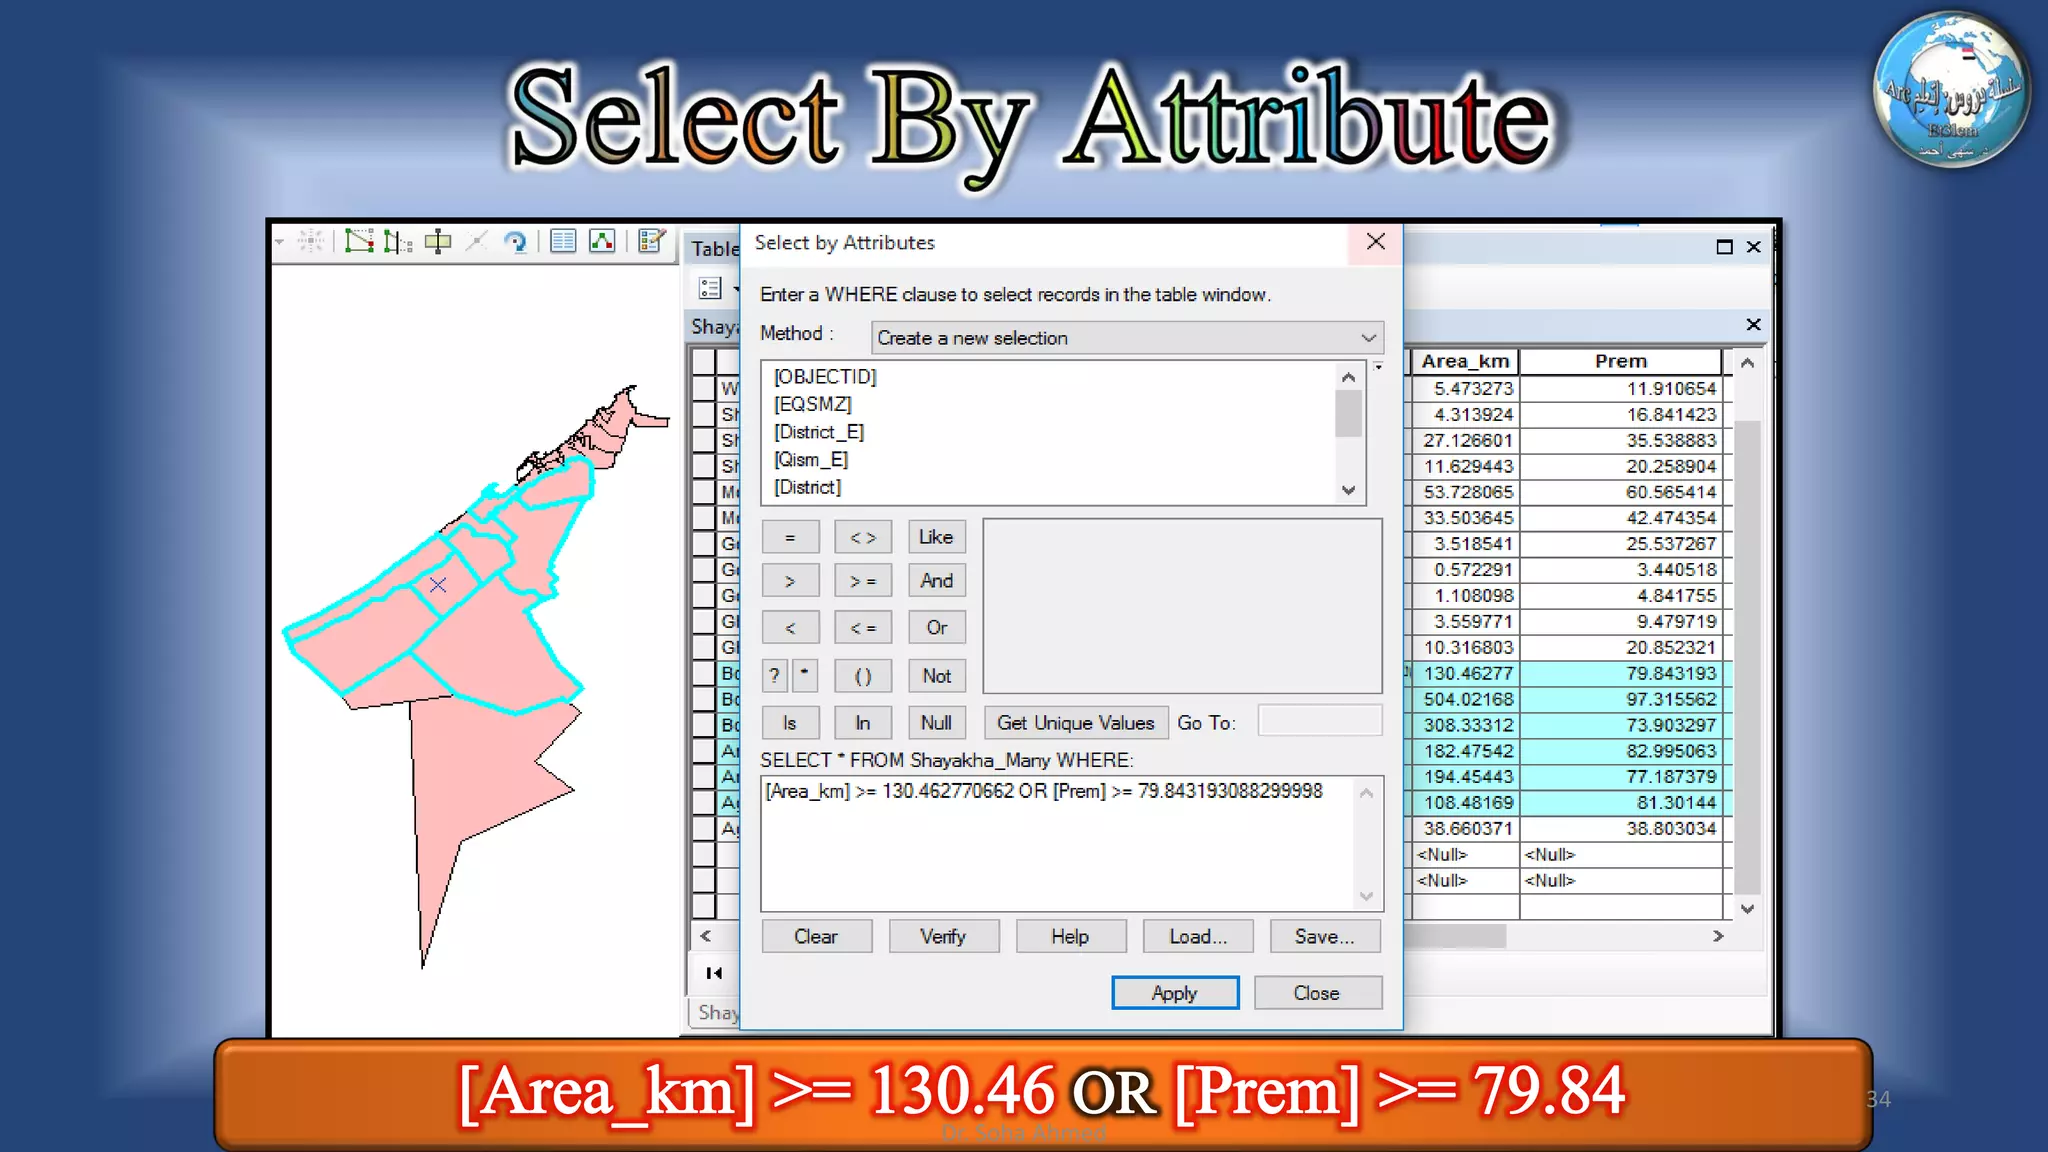Click the Edit Vertices tool icon
Image resolution: width=2048 pixels, height=1152 pixels.
pos(358,241)
